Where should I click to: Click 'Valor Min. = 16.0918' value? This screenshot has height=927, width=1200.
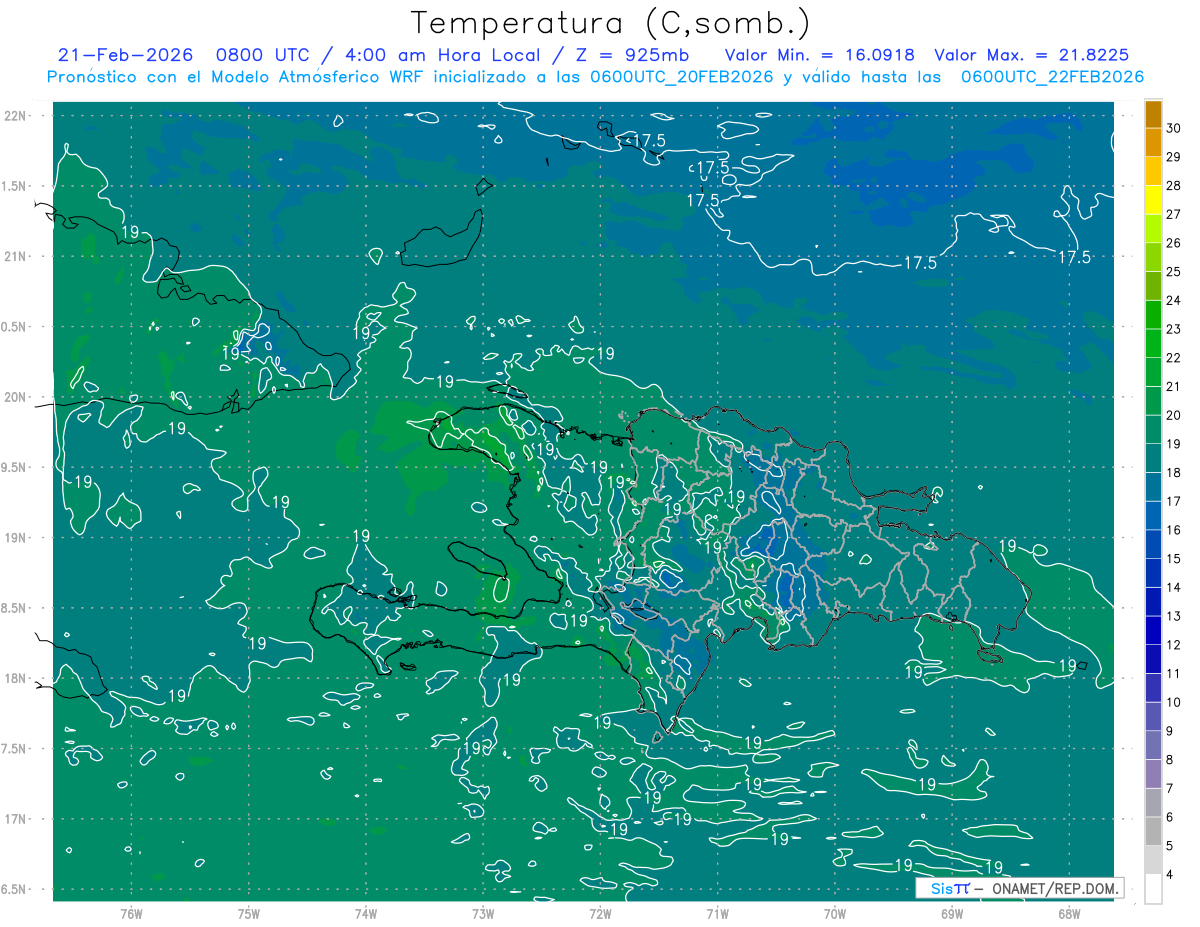pos(820,56)
